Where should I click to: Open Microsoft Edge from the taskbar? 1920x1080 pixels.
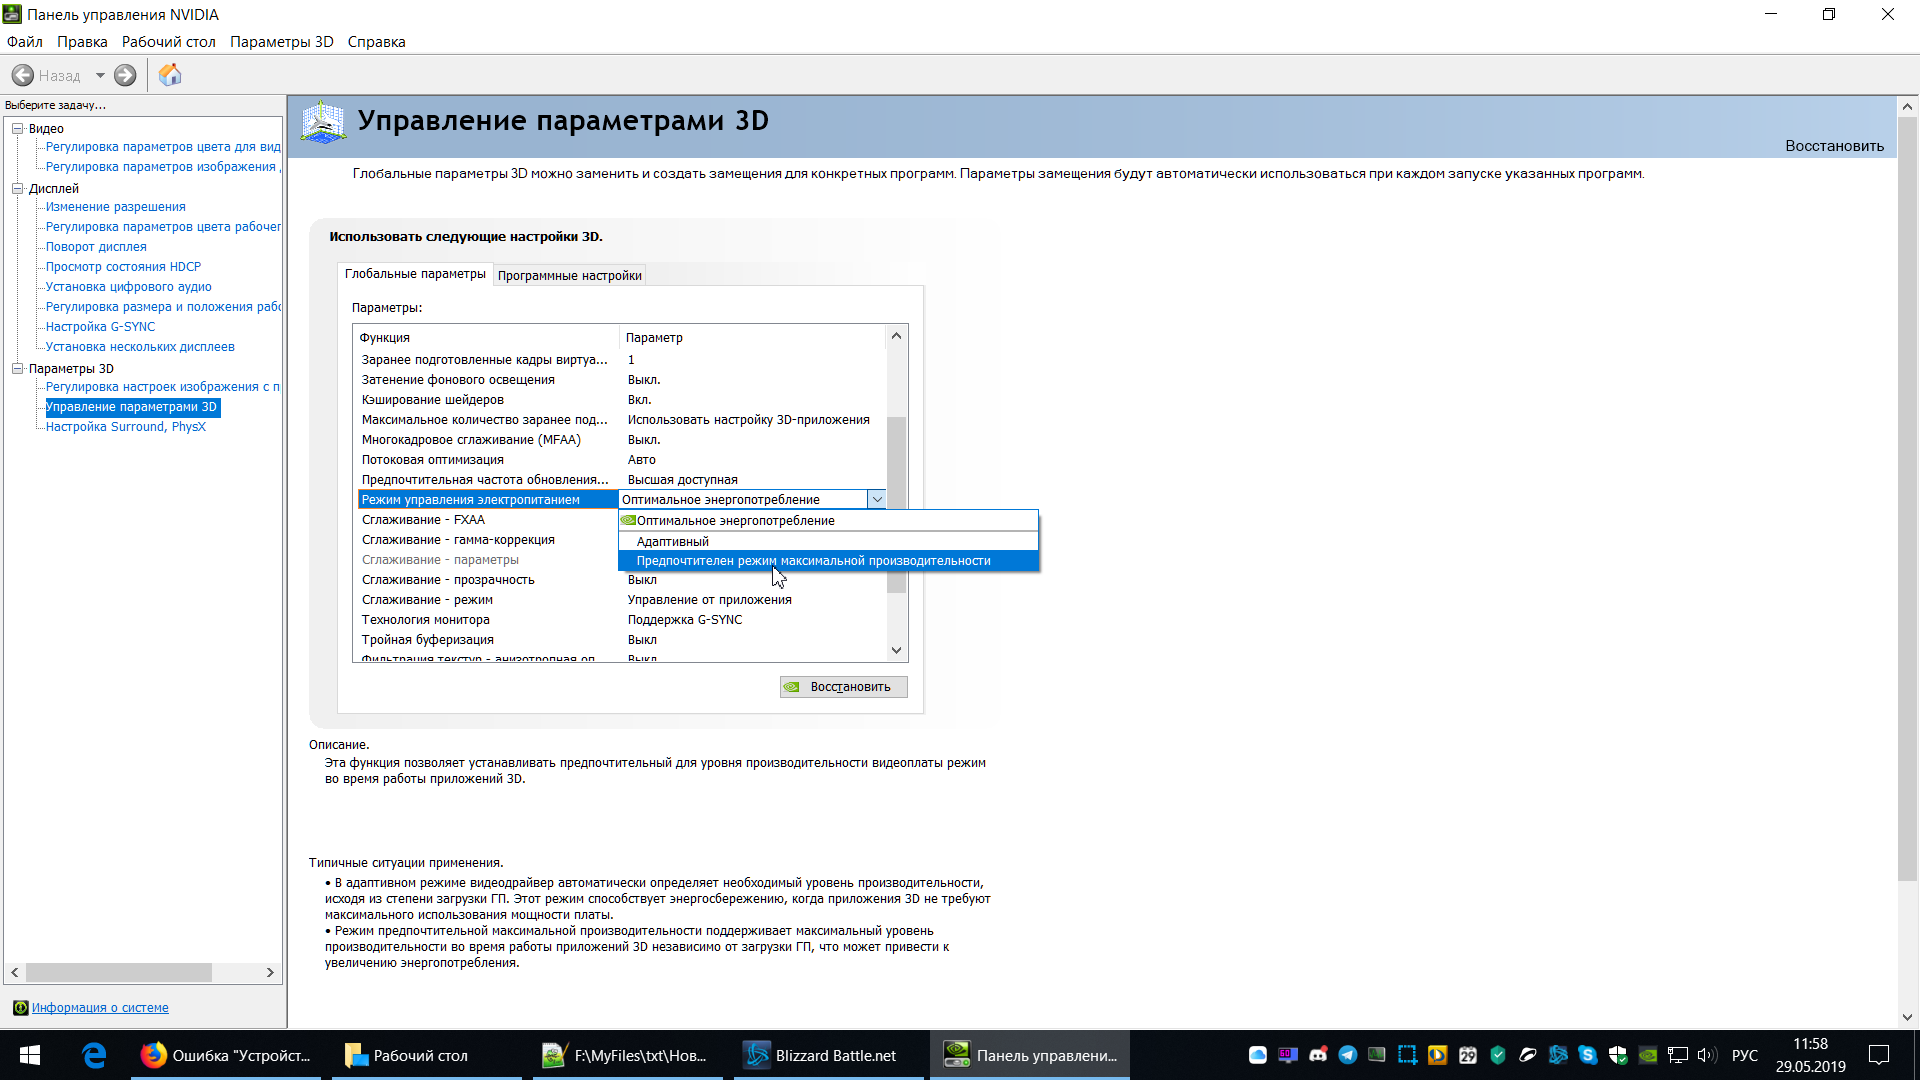coord(94,1055)
